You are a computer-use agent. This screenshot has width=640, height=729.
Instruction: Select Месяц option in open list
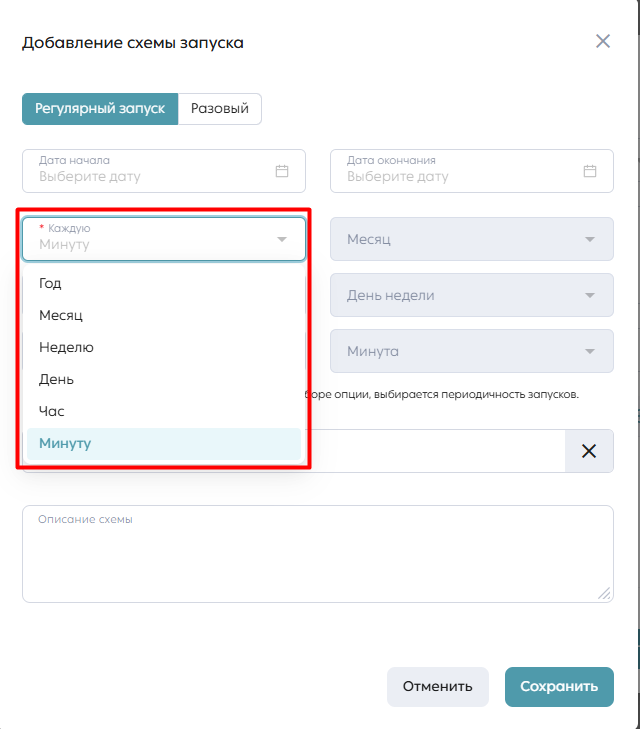(x=164, y=315)
